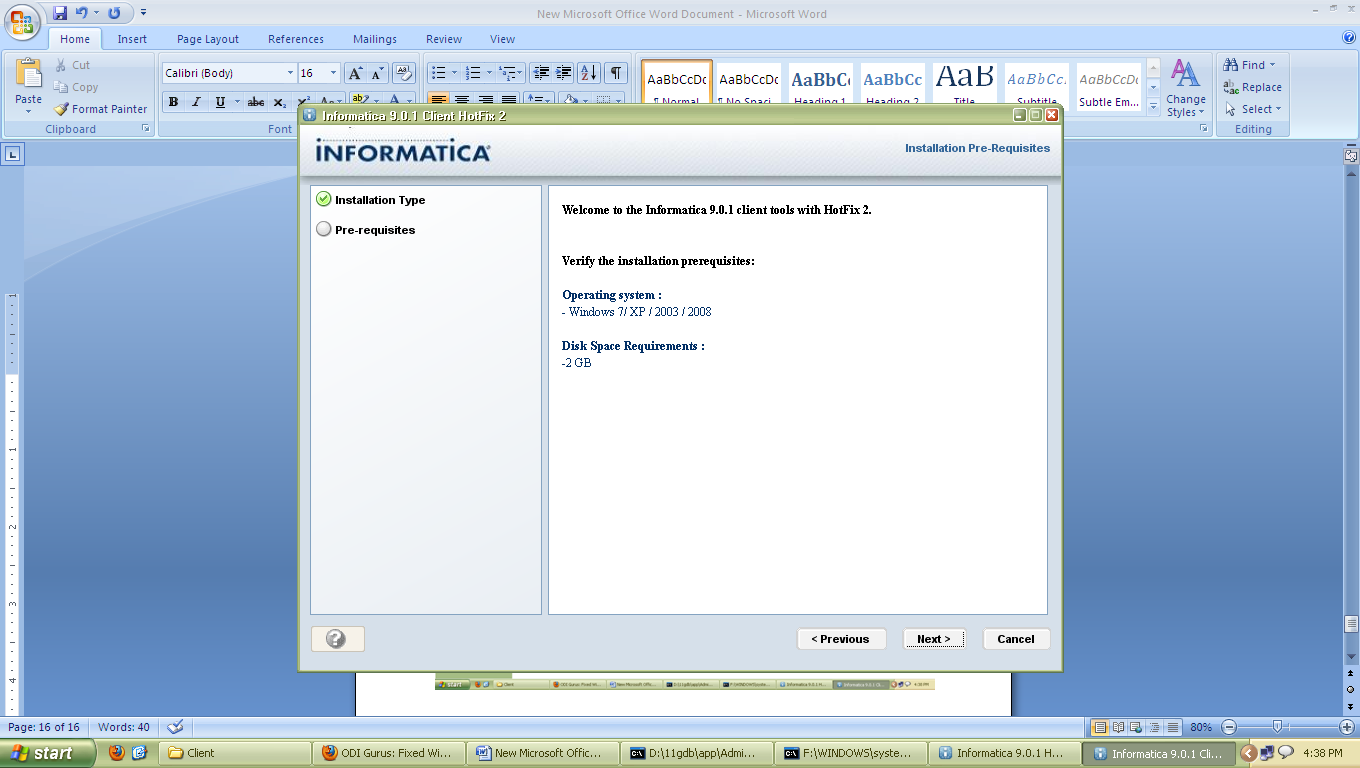Toggle Strikethrough formatting in Word
The image size is (1360, 768).
click(x=256, y=102)
